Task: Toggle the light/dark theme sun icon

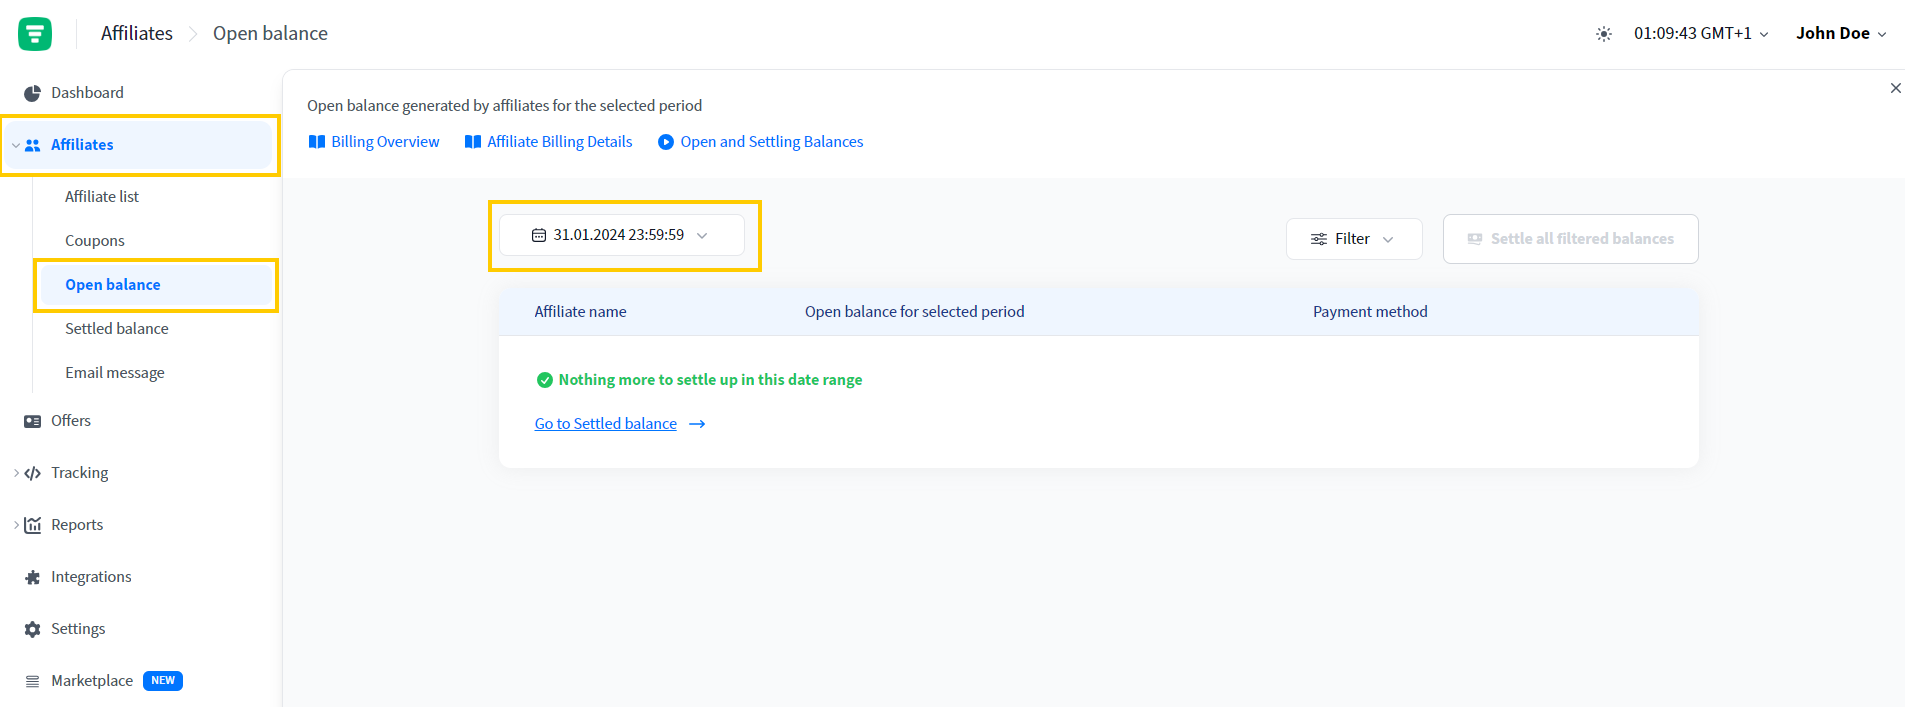Action: click(1603, 34)
